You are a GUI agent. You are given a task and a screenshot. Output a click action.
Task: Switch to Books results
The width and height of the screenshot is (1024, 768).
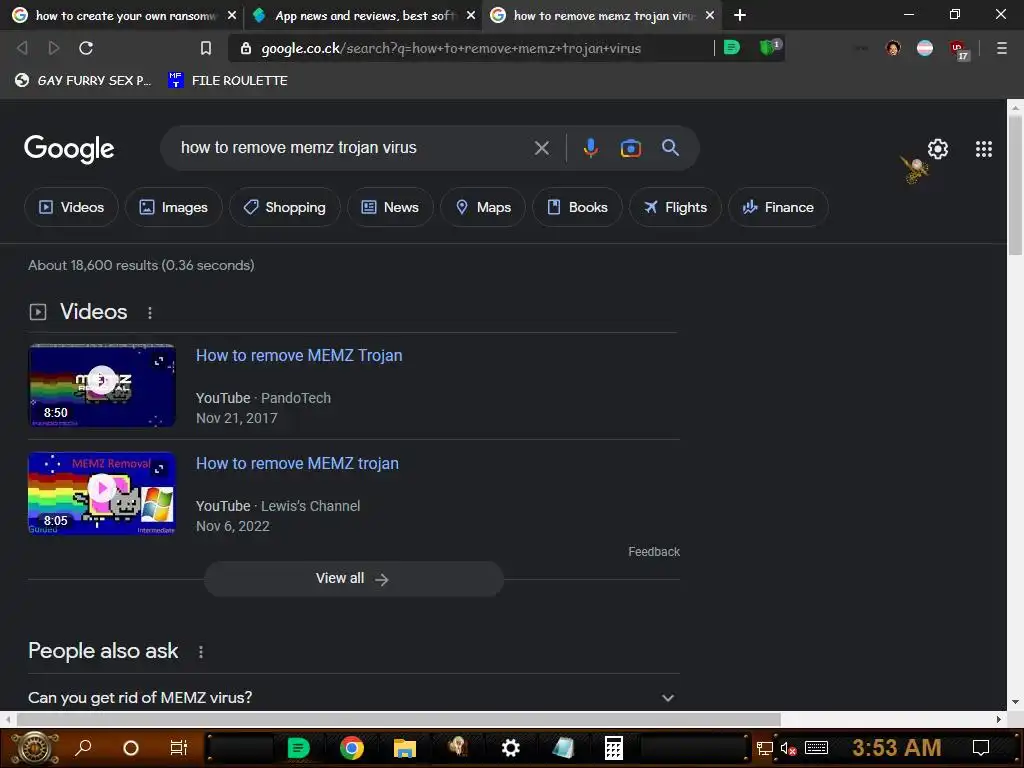[577, 207]
